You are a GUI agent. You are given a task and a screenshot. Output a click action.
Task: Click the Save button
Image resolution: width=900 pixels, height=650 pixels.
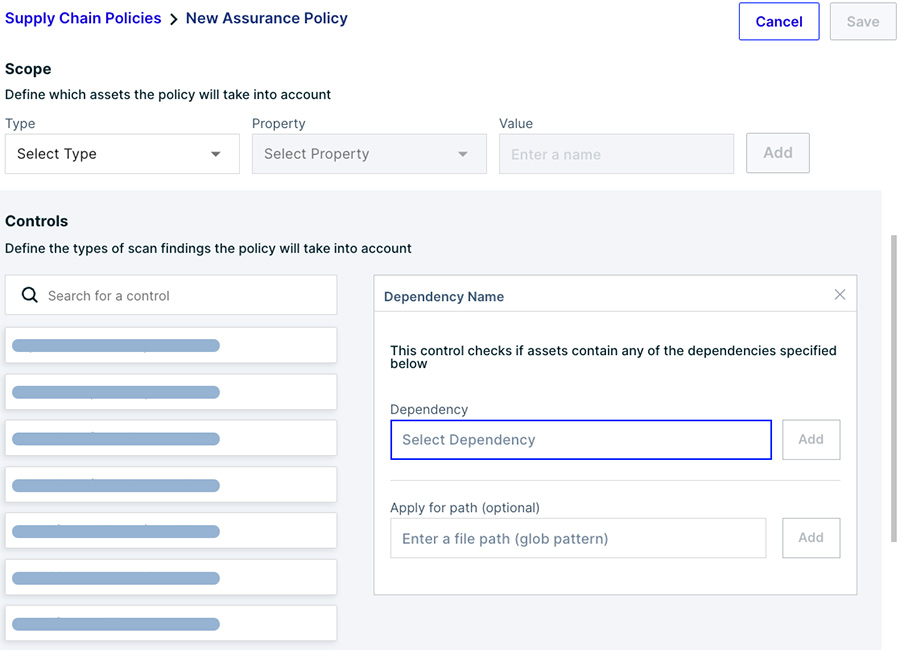point(863,21)
